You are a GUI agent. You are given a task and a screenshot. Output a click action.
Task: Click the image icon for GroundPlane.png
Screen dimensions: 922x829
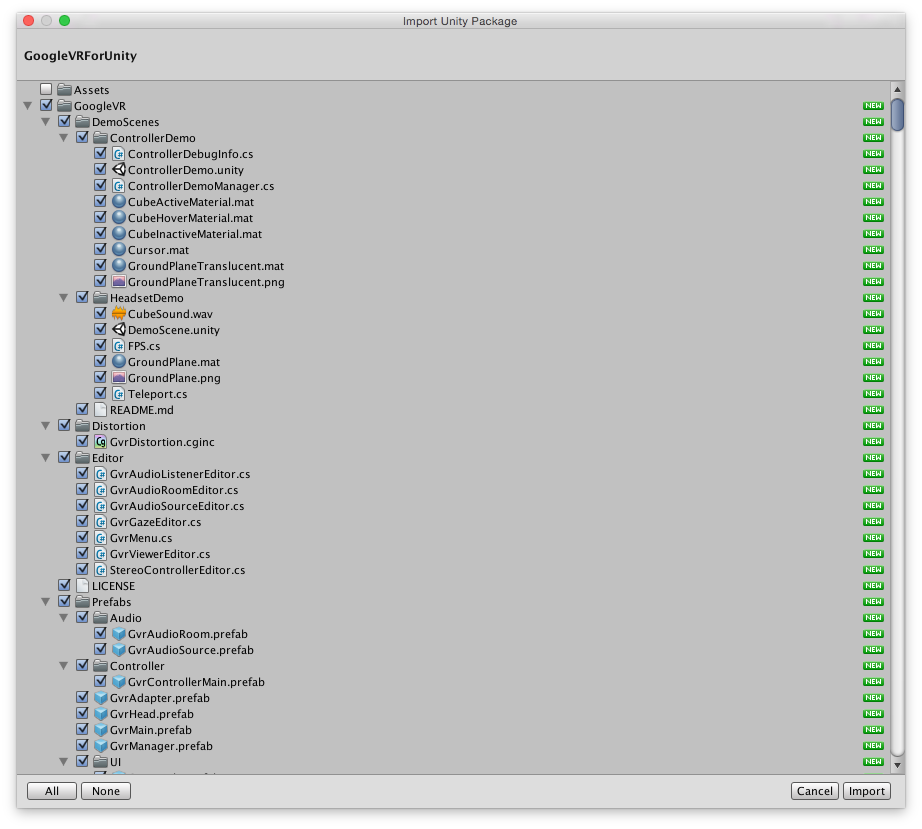click(x=119, y=377)
